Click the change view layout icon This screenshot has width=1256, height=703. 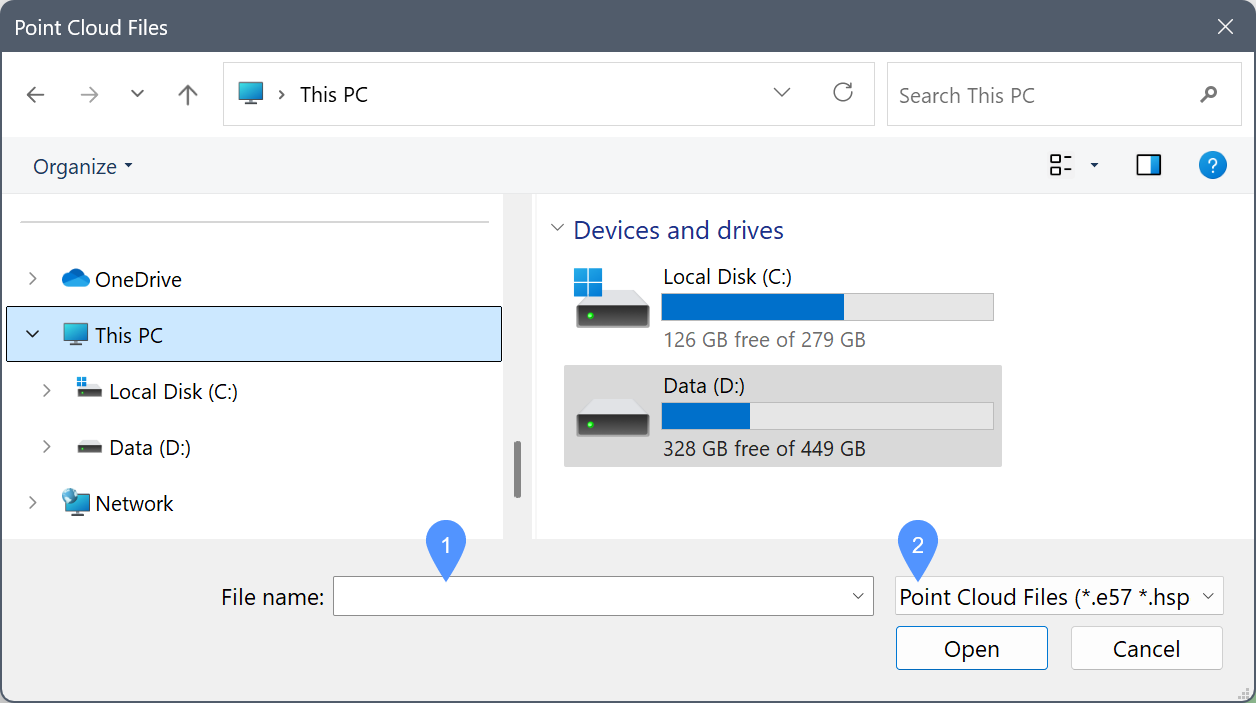(1060, 166)
